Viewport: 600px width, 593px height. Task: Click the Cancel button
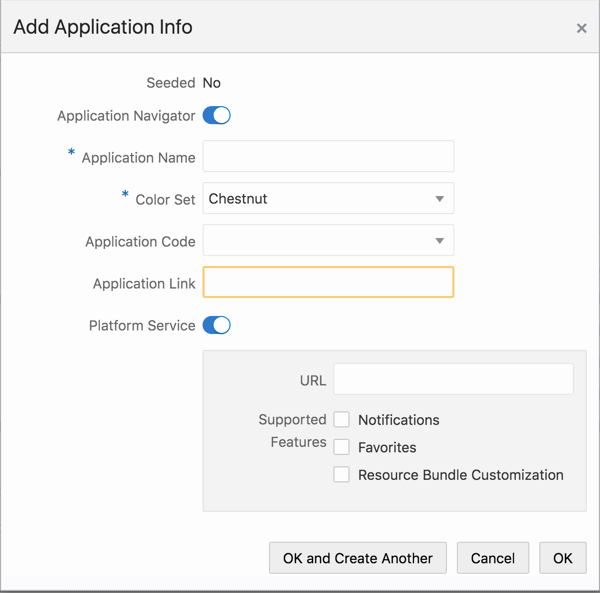(493, 558)
